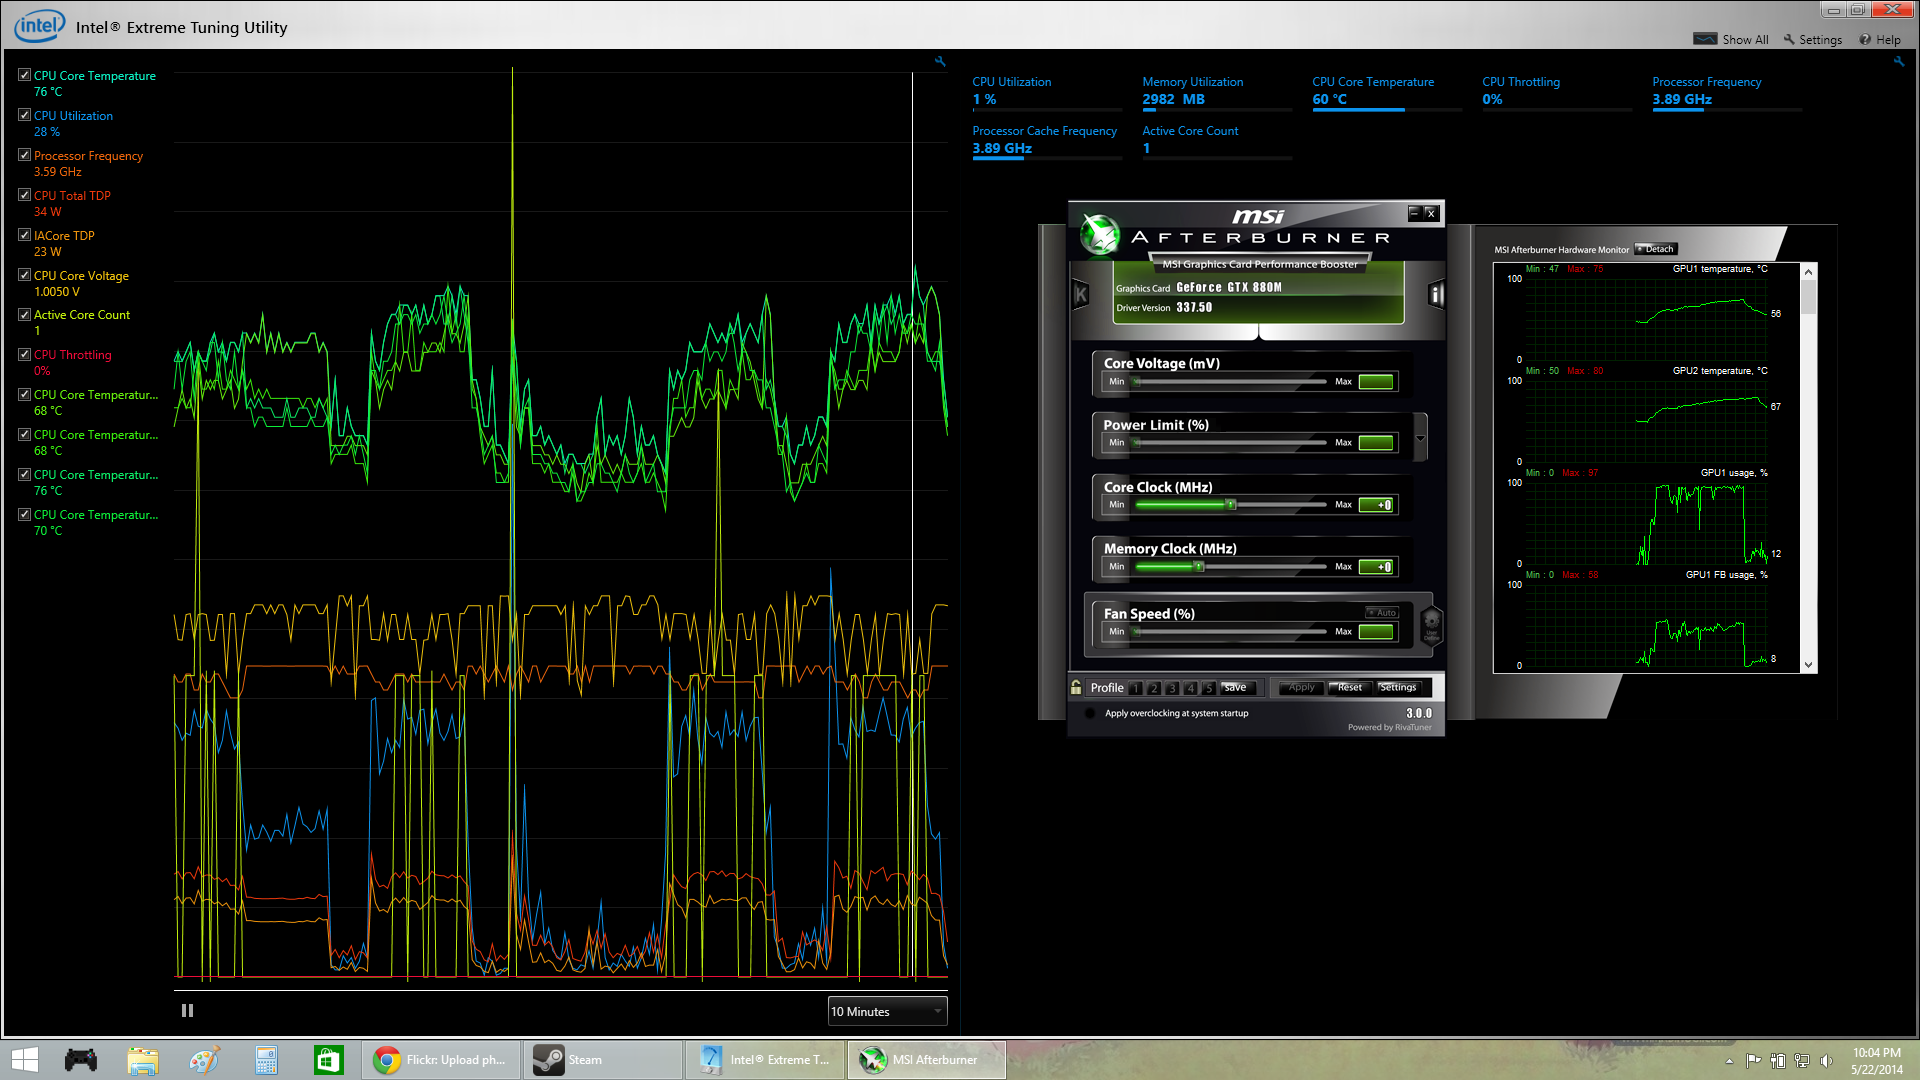Uncheck the IACore TDP graph line
This screenshot has height=1080, width=1920.
point(24,235)
